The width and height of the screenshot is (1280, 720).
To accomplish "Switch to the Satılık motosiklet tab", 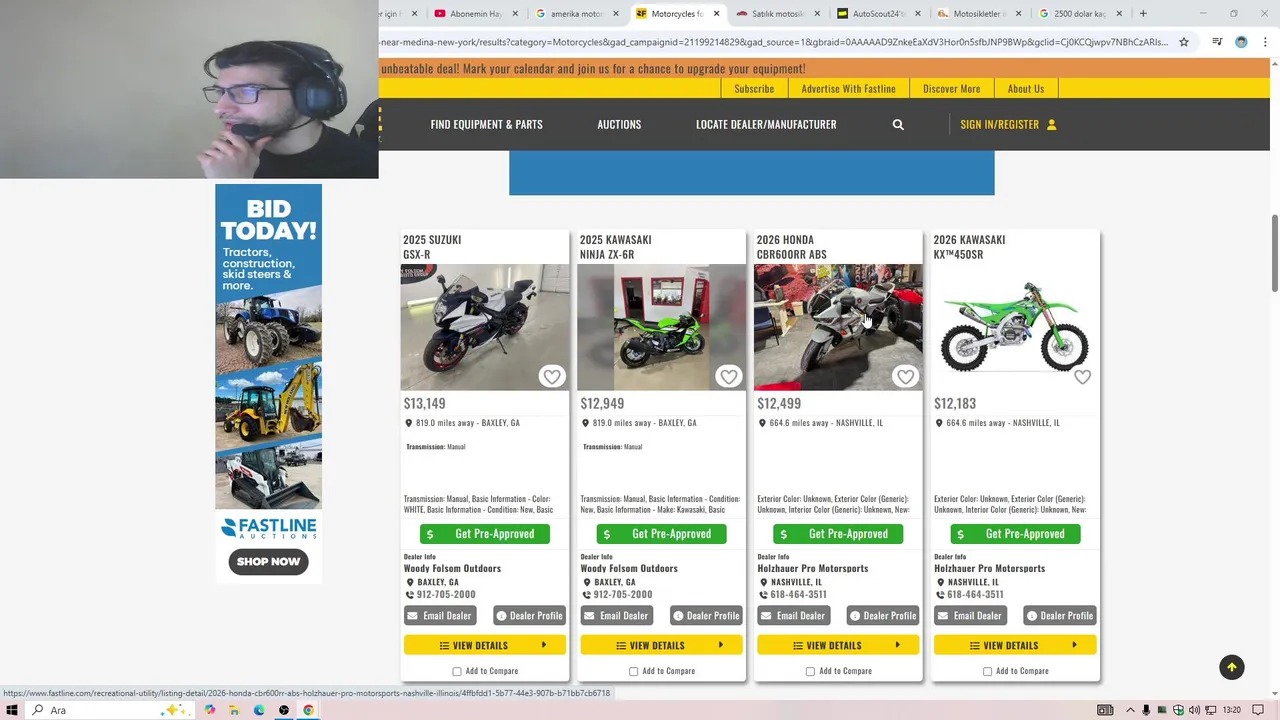I will pos(777,14).
